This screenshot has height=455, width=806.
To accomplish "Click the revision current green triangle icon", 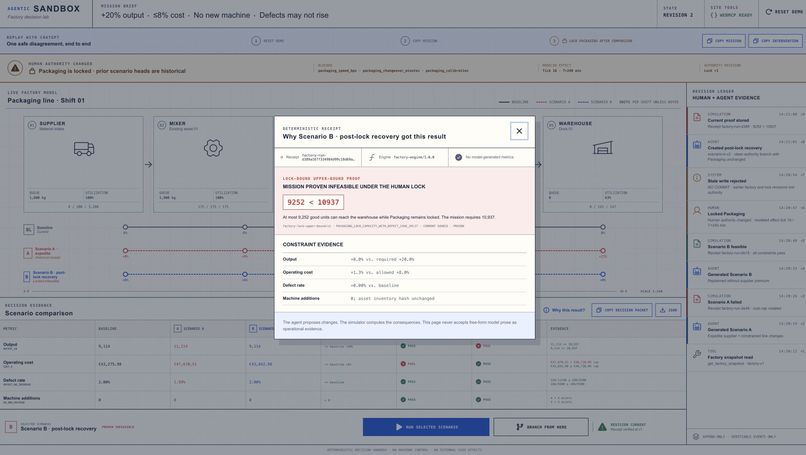I will (x=602, y=427).
